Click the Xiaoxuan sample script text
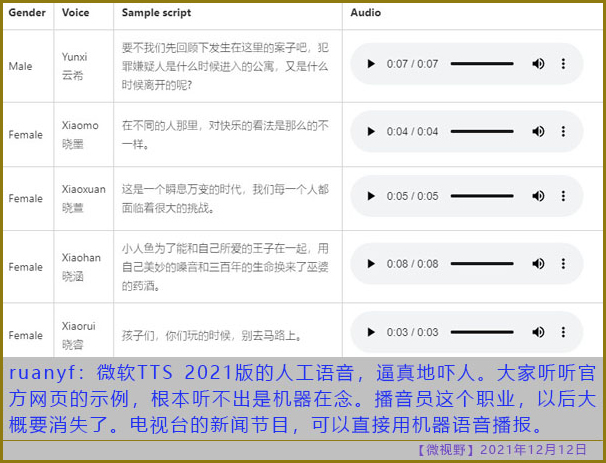The width and height of the screenshot is (606, 463). (x=225, y=198)
